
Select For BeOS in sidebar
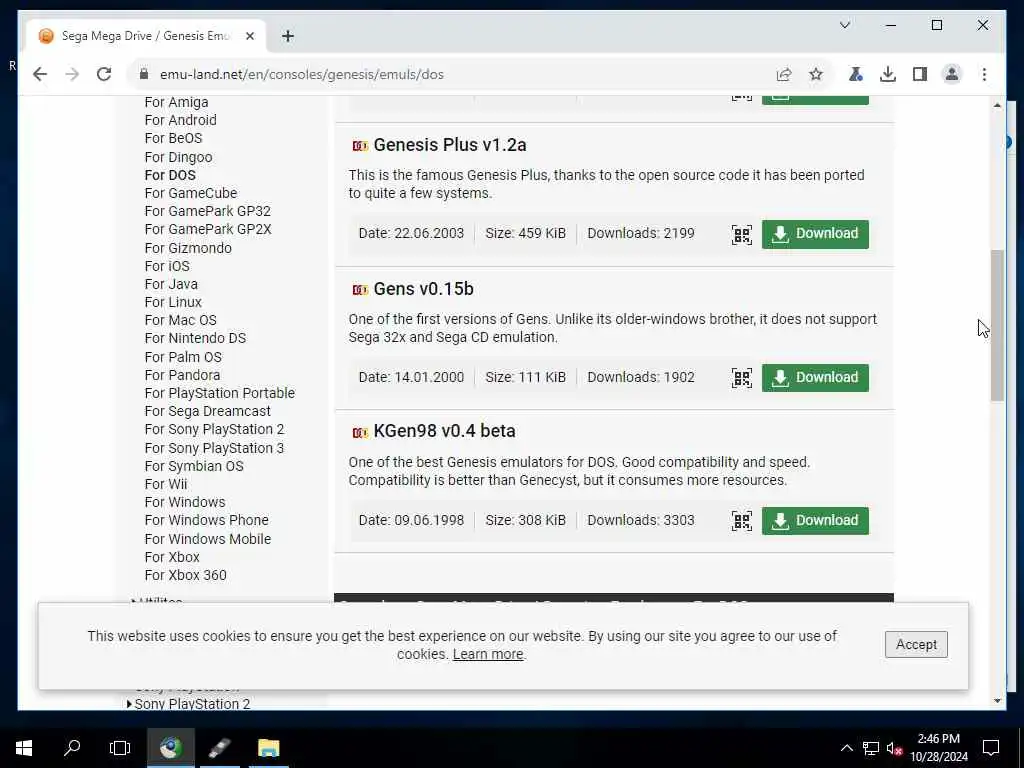[173, 138]
